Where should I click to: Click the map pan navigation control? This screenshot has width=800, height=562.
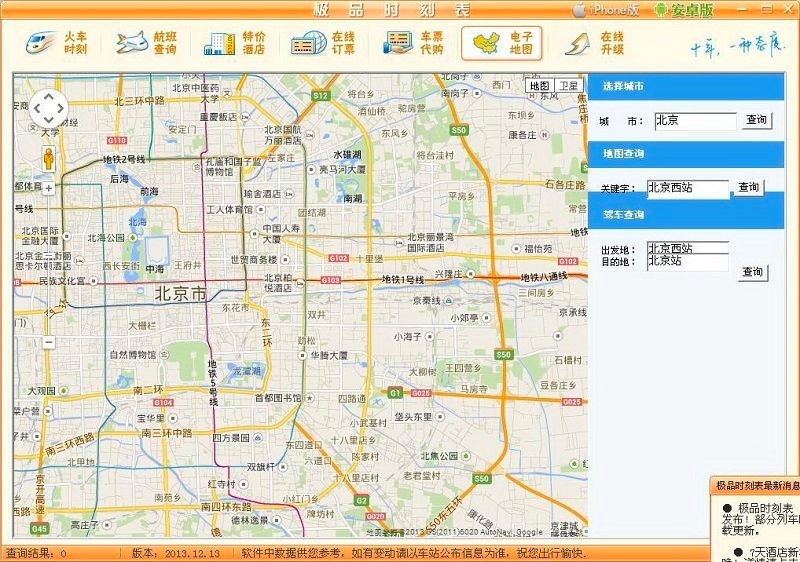[x=48, y=107]
